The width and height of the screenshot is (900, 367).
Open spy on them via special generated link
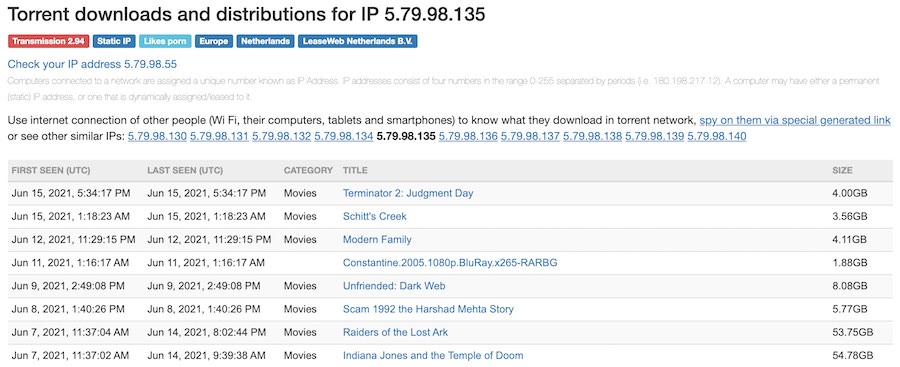[795, 121]
